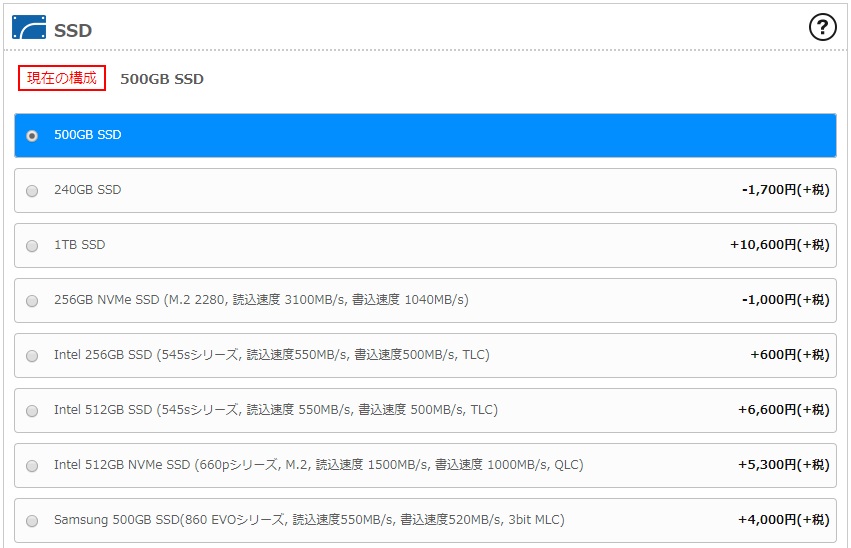Click the +5,300円 price for Intel NVMe

coord(783,465)
